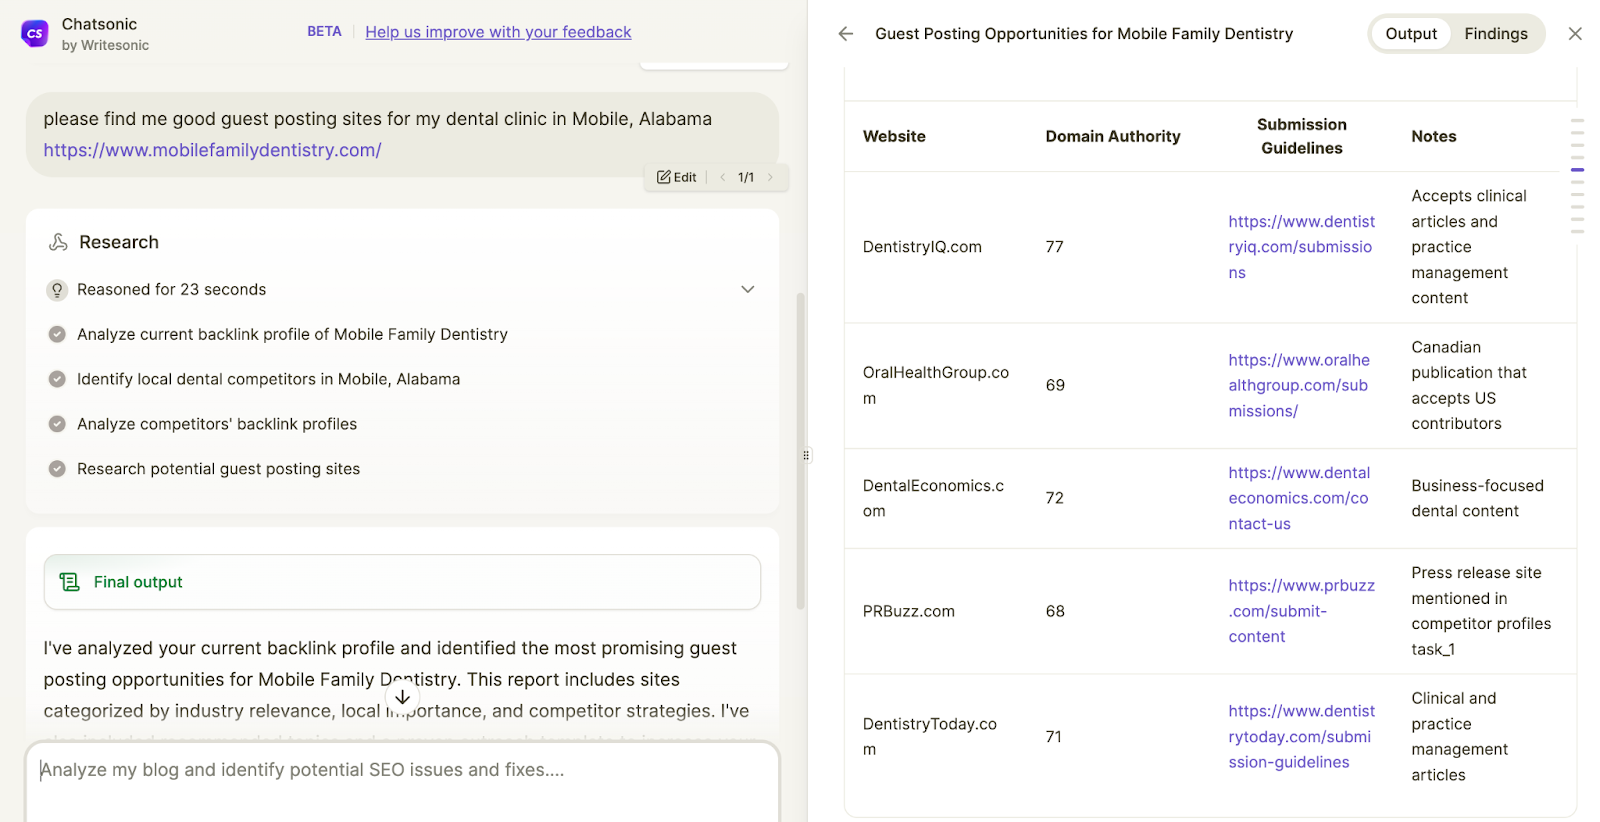Click domain authority value 77
This screenshot has width=1600, height=822.
pyautogui.click(x=1055, y=247)
